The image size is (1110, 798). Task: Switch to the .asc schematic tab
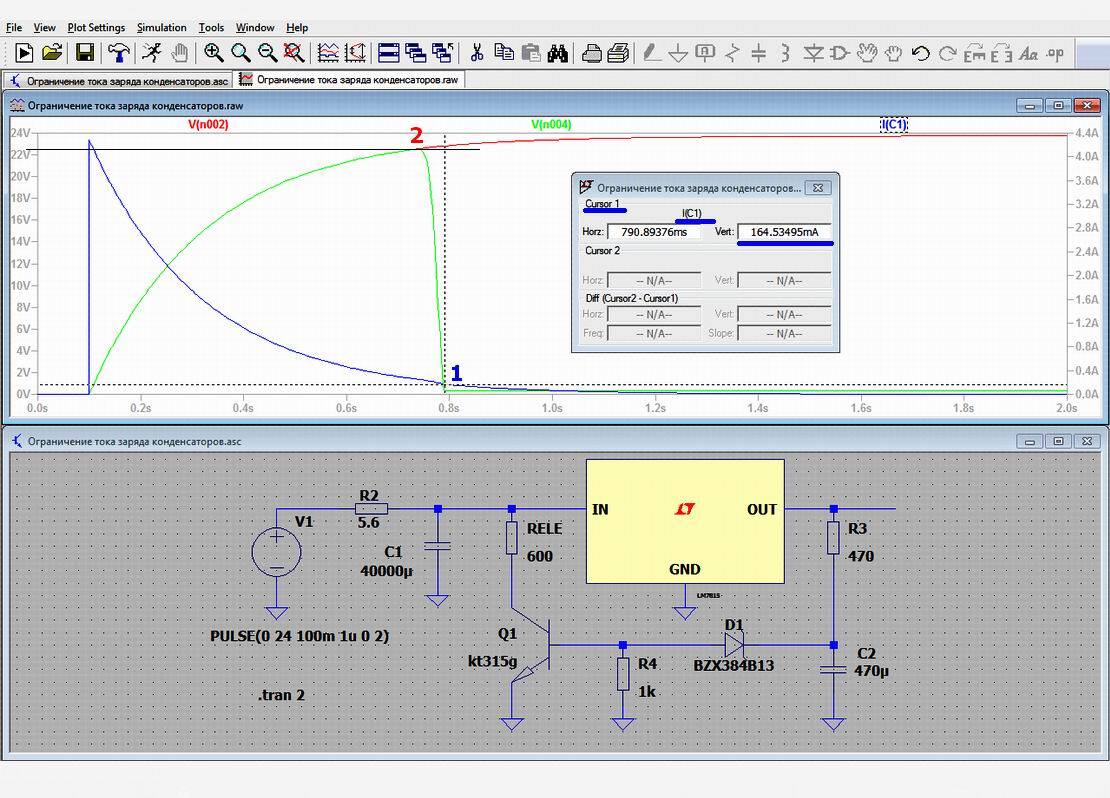point(119,81)
